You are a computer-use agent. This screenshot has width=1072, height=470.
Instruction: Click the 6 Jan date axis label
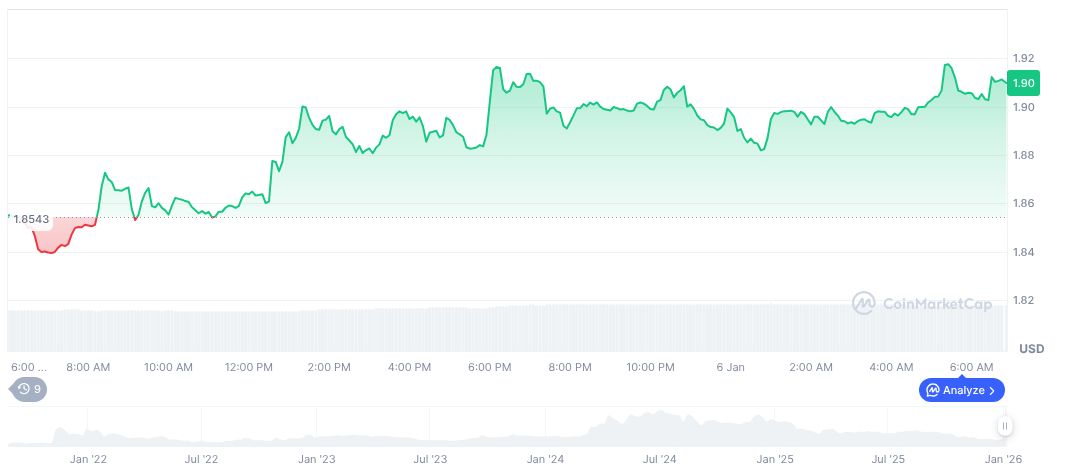(x=731, y=367)
